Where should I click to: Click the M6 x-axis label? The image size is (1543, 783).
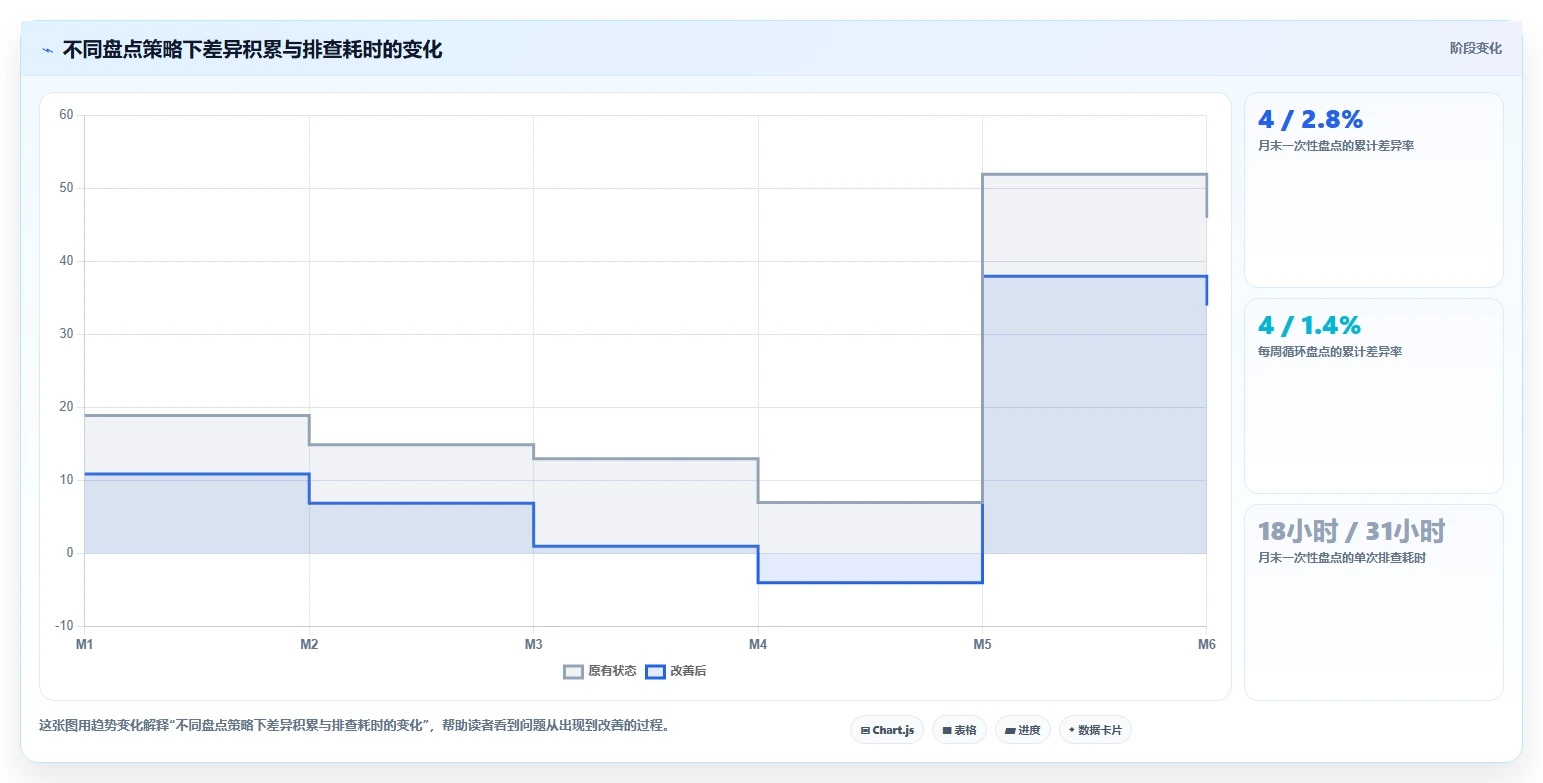(x=1206, y=645)
